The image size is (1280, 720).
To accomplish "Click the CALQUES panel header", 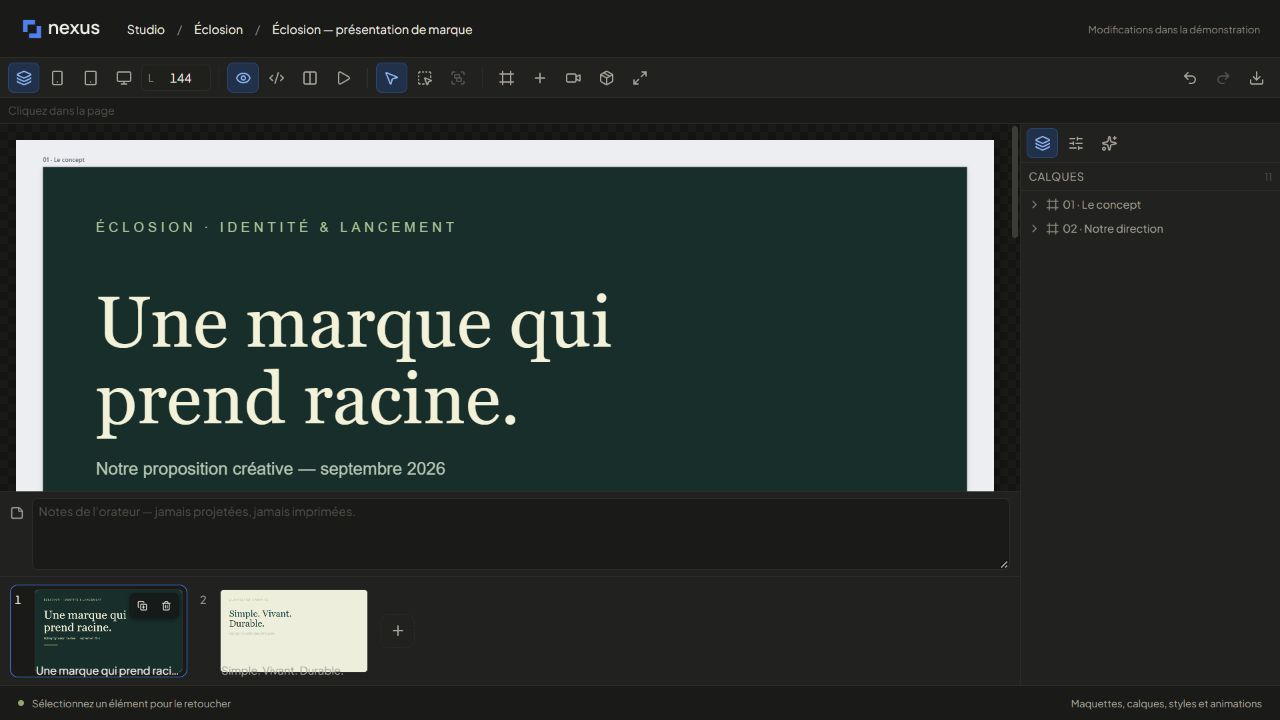I will tap(1056, 177).
